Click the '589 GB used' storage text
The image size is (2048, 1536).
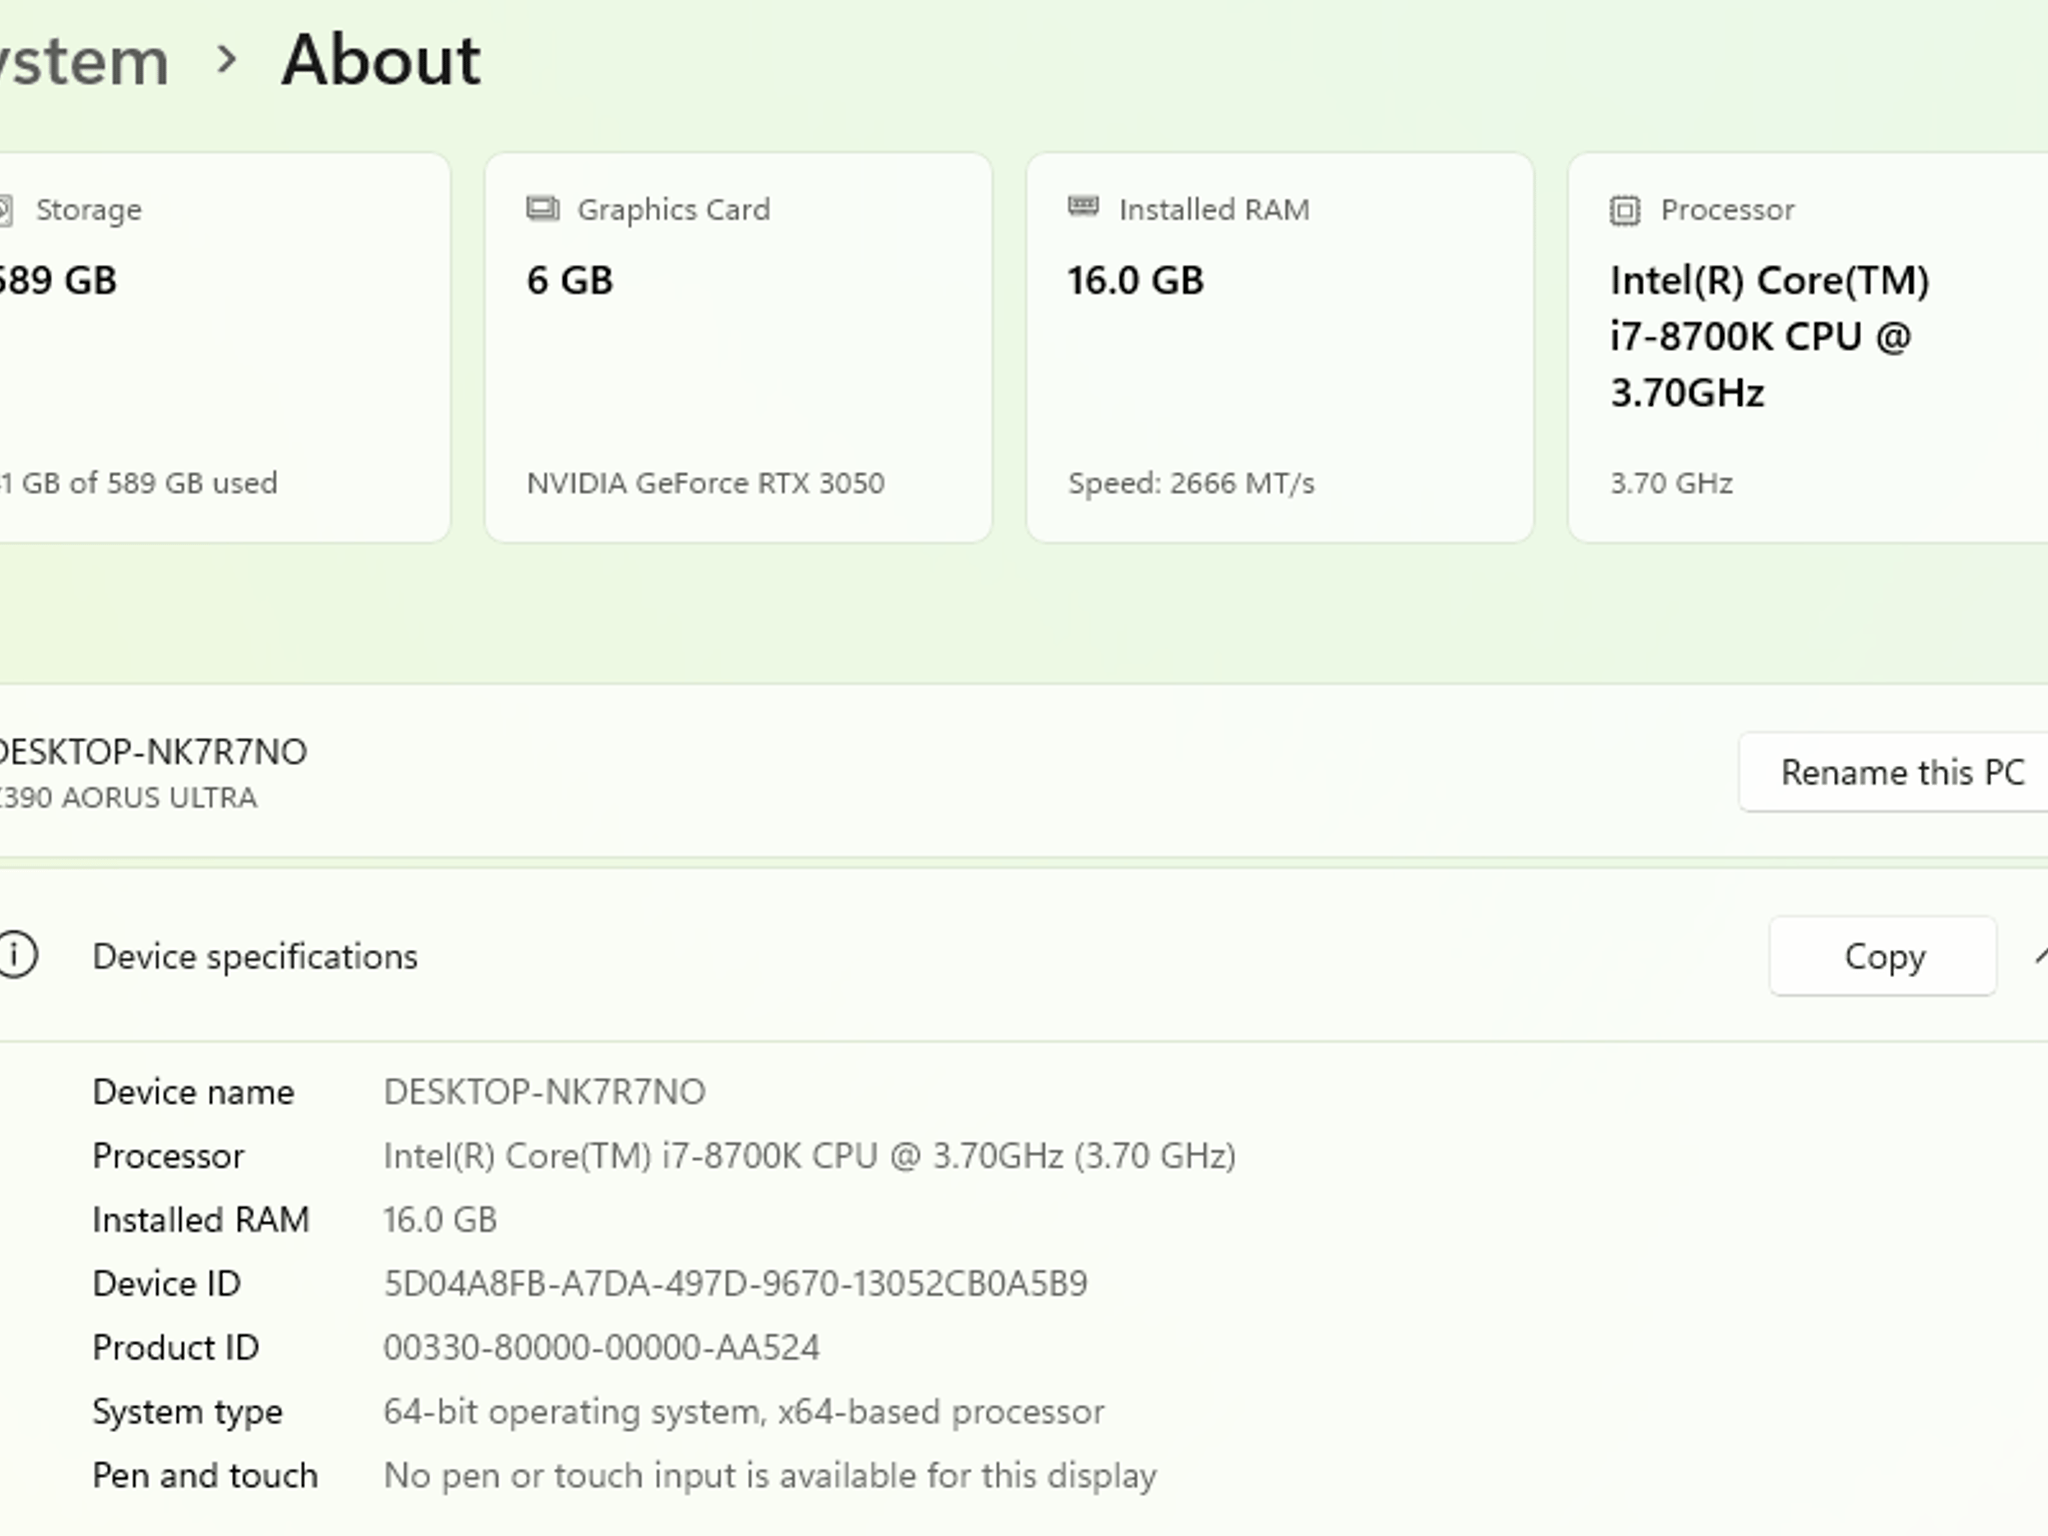point(139,483)
